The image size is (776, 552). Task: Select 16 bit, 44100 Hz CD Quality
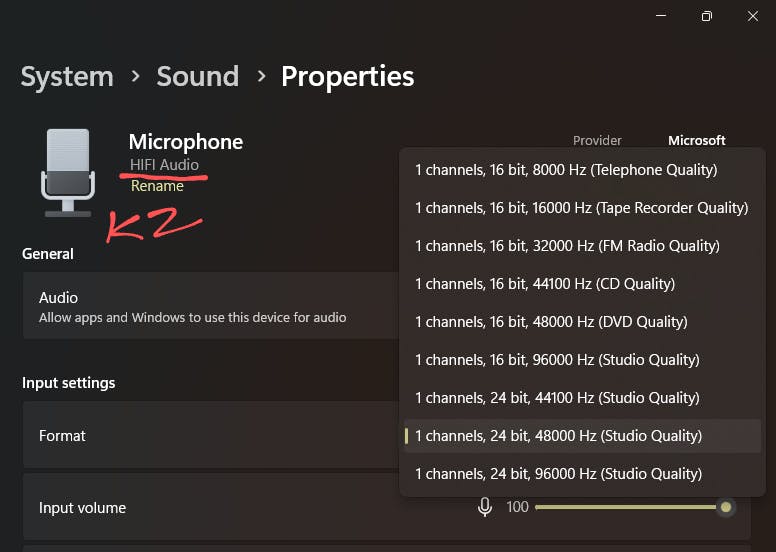pyautogui.click(x=545, y=284)
